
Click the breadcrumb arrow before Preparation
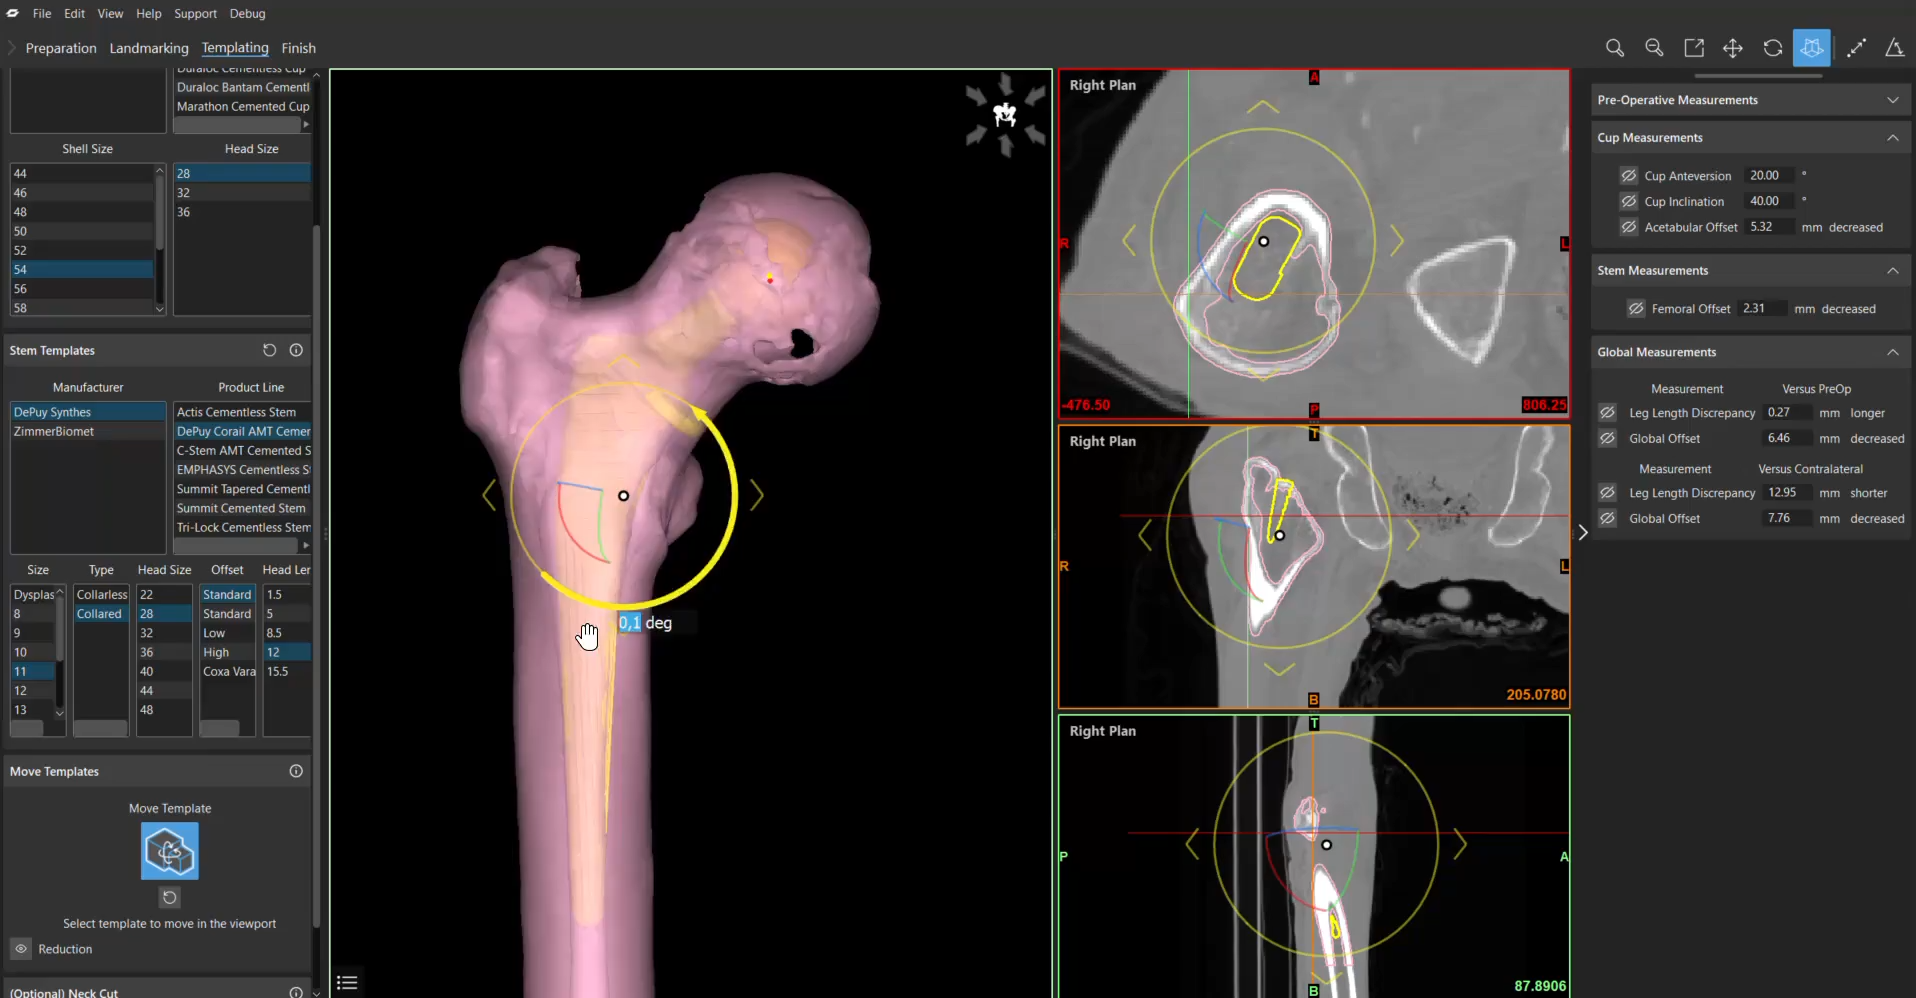[x=12, y=47]
